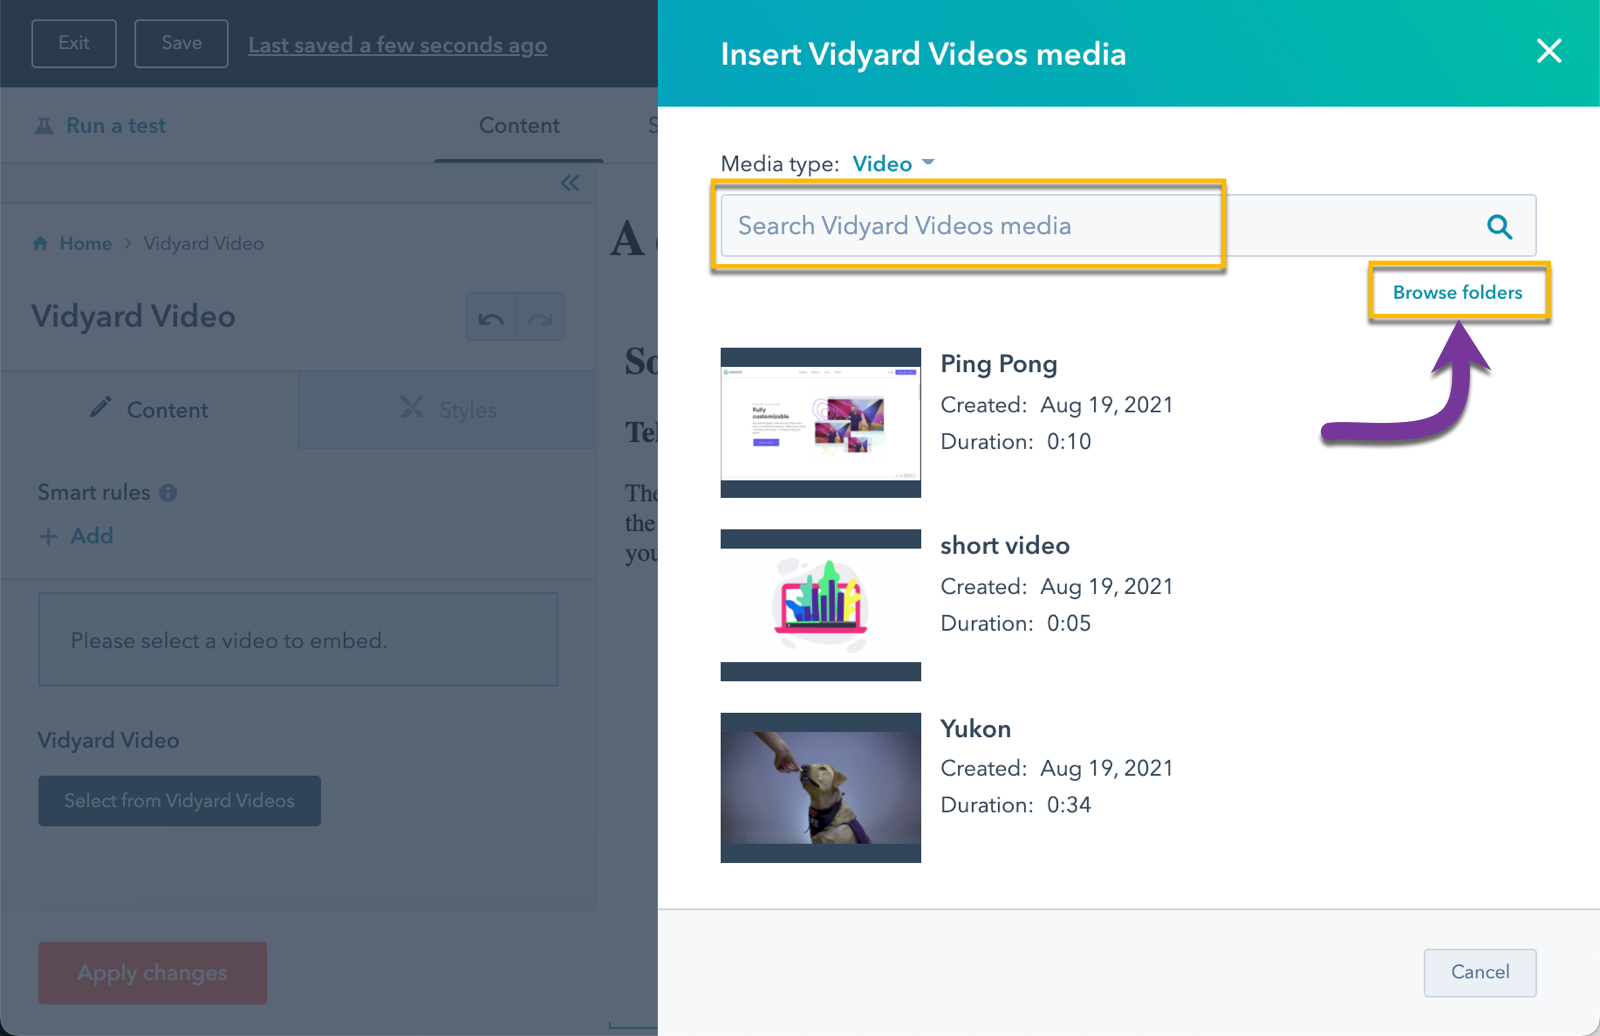
Task: Click the magnifier search icon
Action: pos(1499,227)
